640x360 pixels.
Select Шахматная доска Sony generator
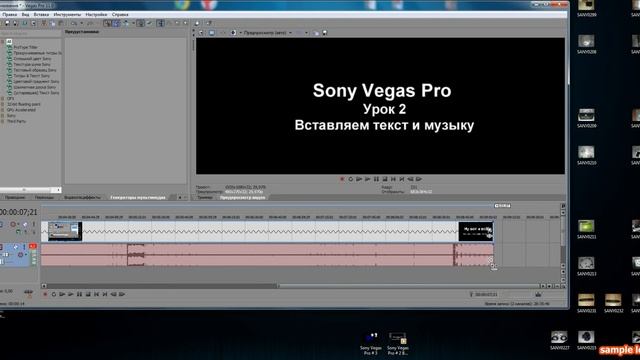[x=34, y=87]
